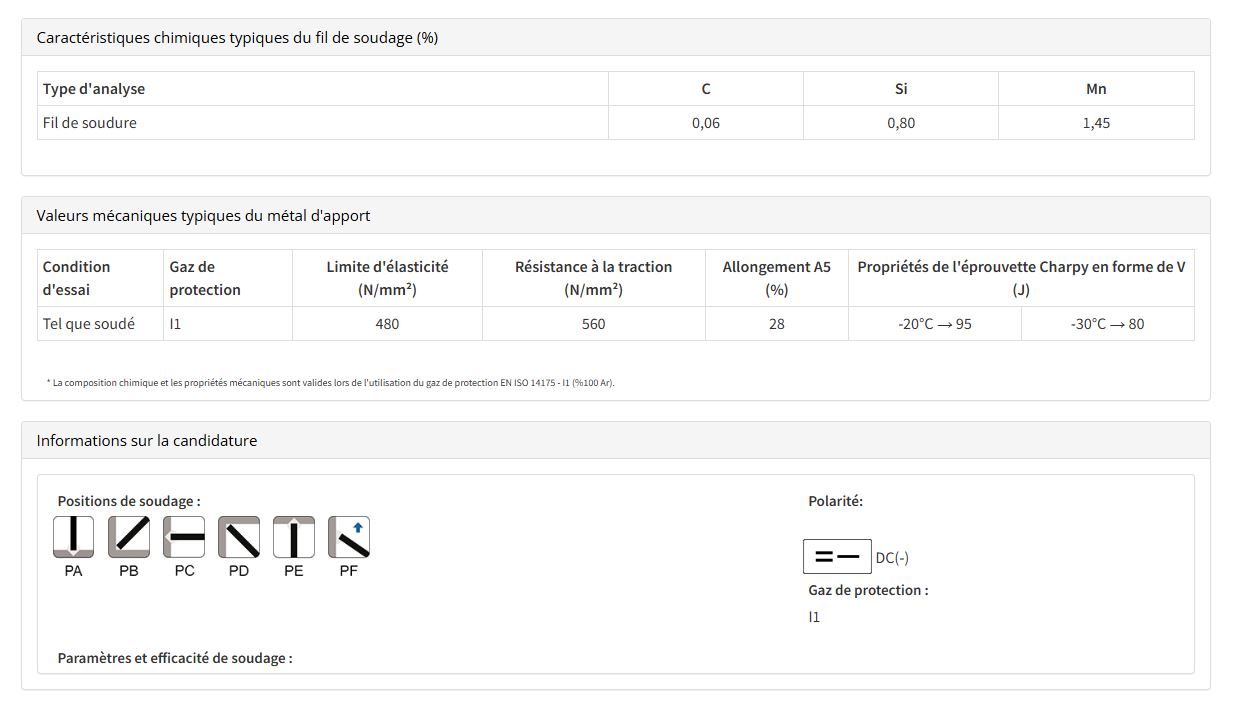The height and width of the screenshot is (702, 1251).
Task: Click the 'Résistance à la traction' column header
Action: (x=593, y=278)
